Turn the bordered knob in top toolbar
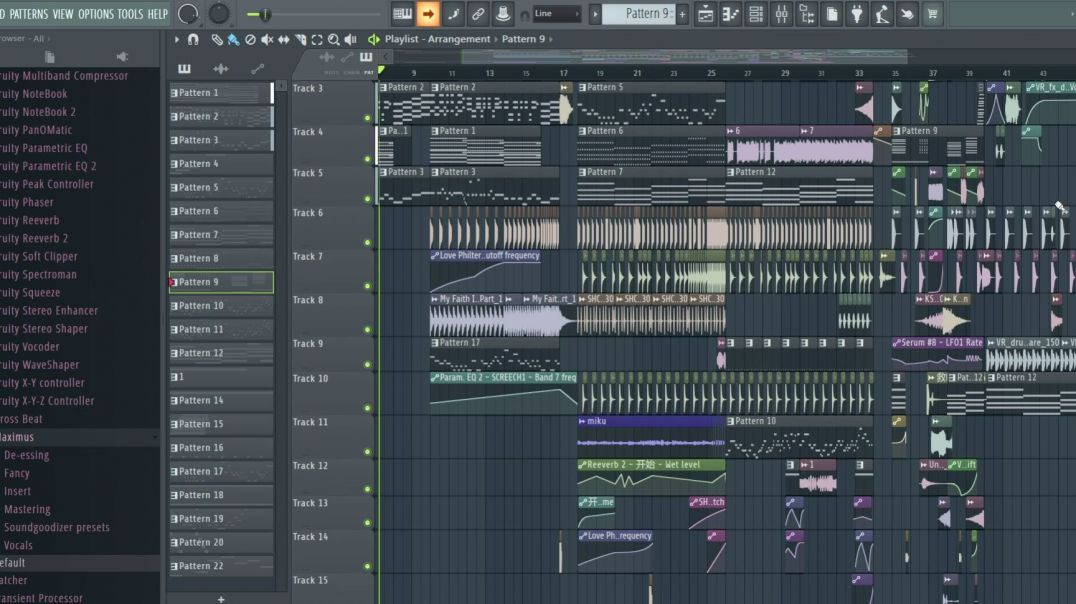This screenshot has height=604, width=1076. click(188, 14)
